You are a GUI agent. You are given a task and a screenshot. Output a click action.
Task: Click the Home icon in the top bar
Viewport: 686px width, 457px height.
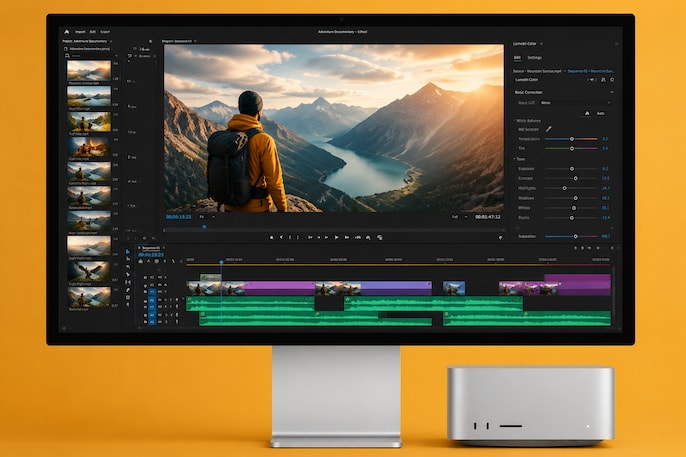(66, 31)
